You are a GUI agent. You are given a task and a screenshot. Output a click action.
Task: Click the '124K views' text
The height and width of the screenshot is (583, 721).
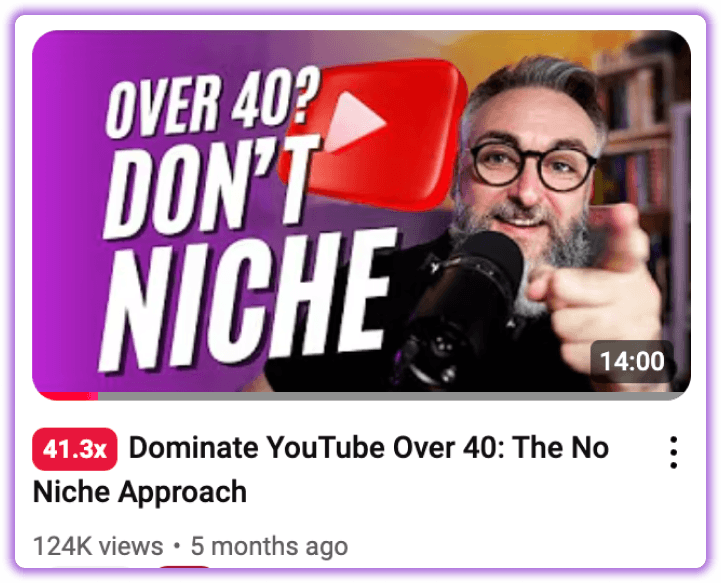98,546
